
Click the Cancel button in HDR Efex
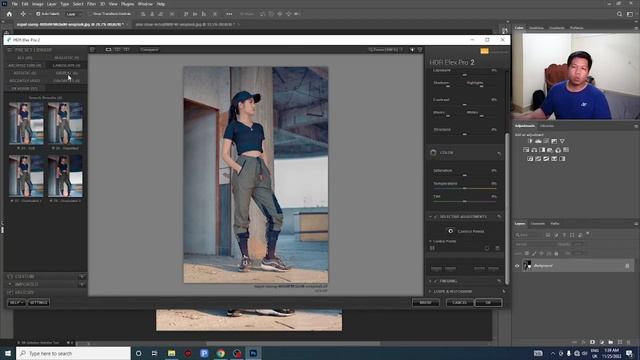(460, 302)
